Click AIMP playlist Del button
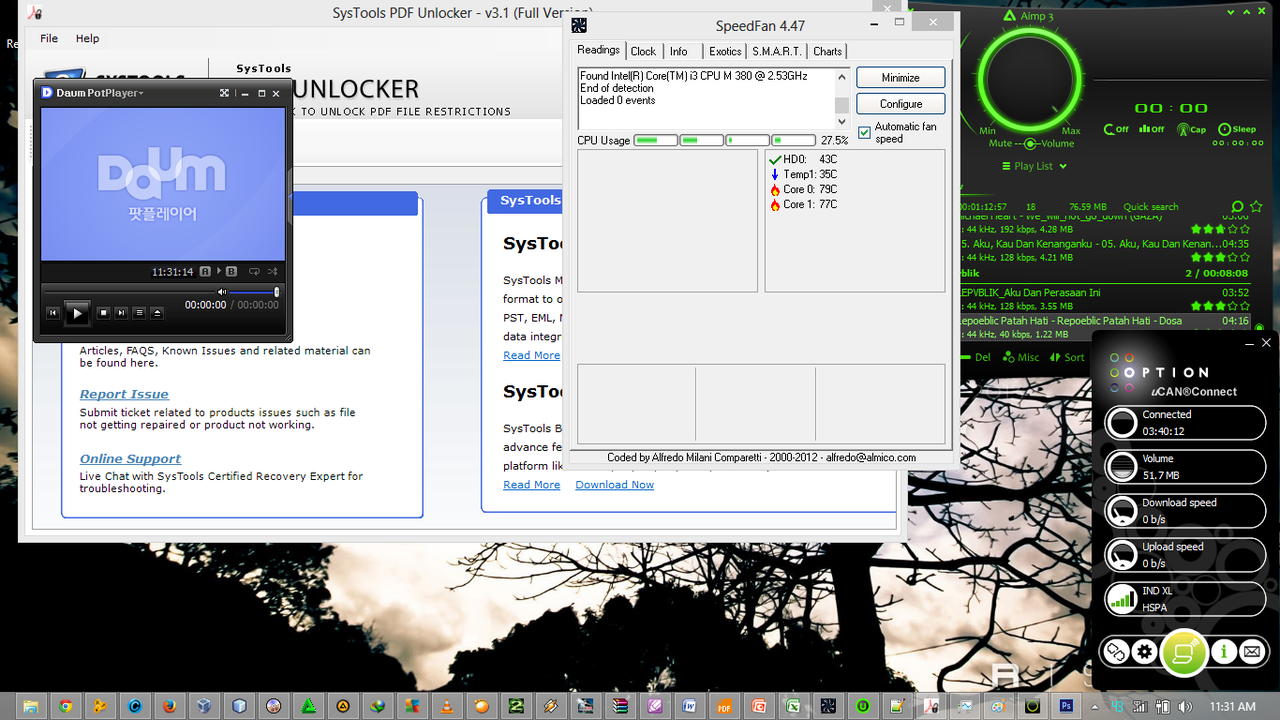1280x720 pixels. (975, 357)
